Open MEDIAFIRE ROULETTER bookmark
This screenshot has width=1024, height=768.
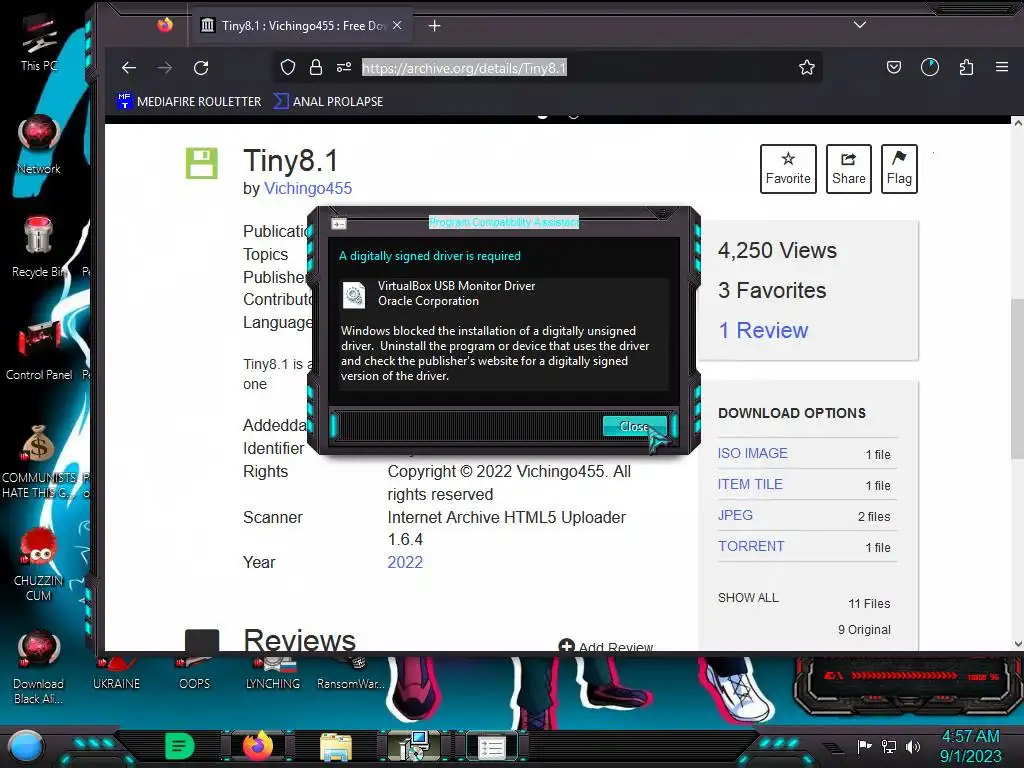click(189, 101)
